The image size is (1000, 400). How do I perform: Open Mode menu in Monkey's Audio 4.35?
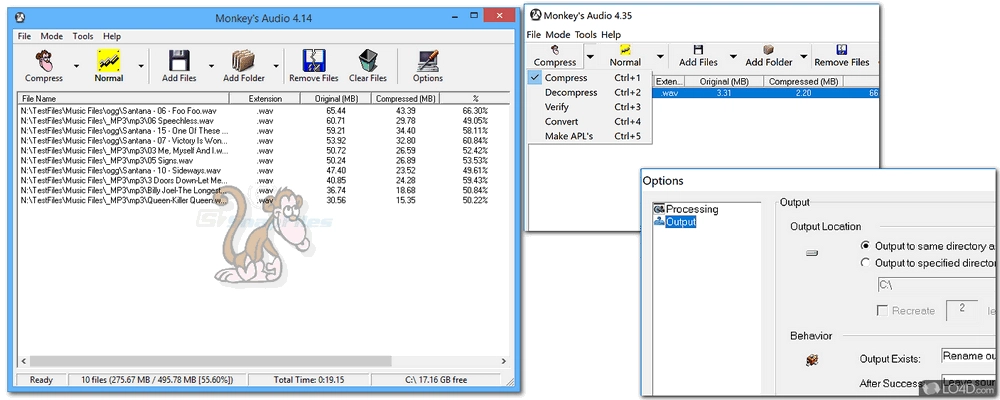click(x=558, y=34)
